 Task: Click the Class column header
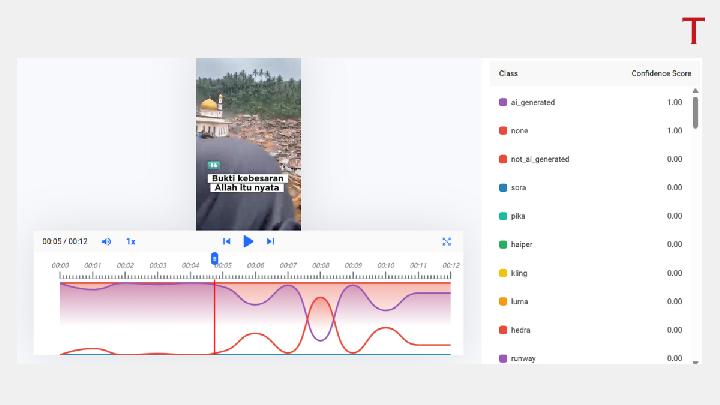click(x=508, y=74)
